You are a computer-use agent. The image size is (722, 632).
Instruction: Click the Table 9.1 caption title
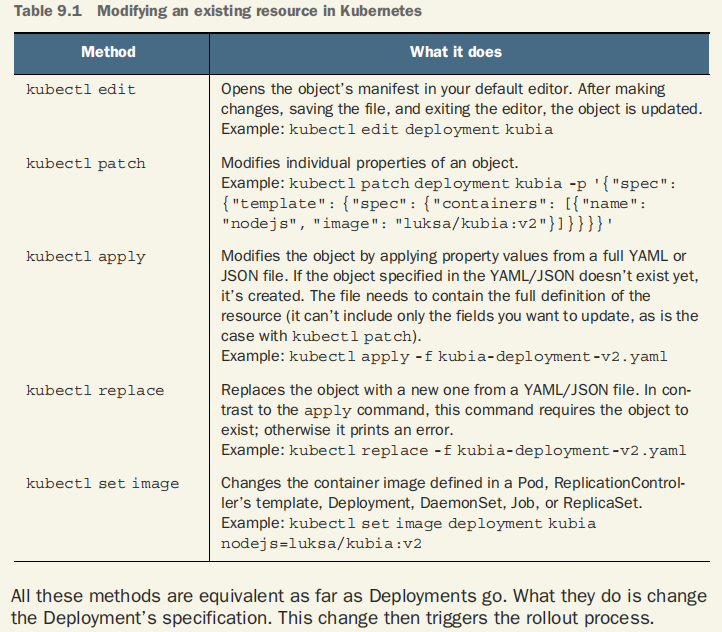[212, 12]
